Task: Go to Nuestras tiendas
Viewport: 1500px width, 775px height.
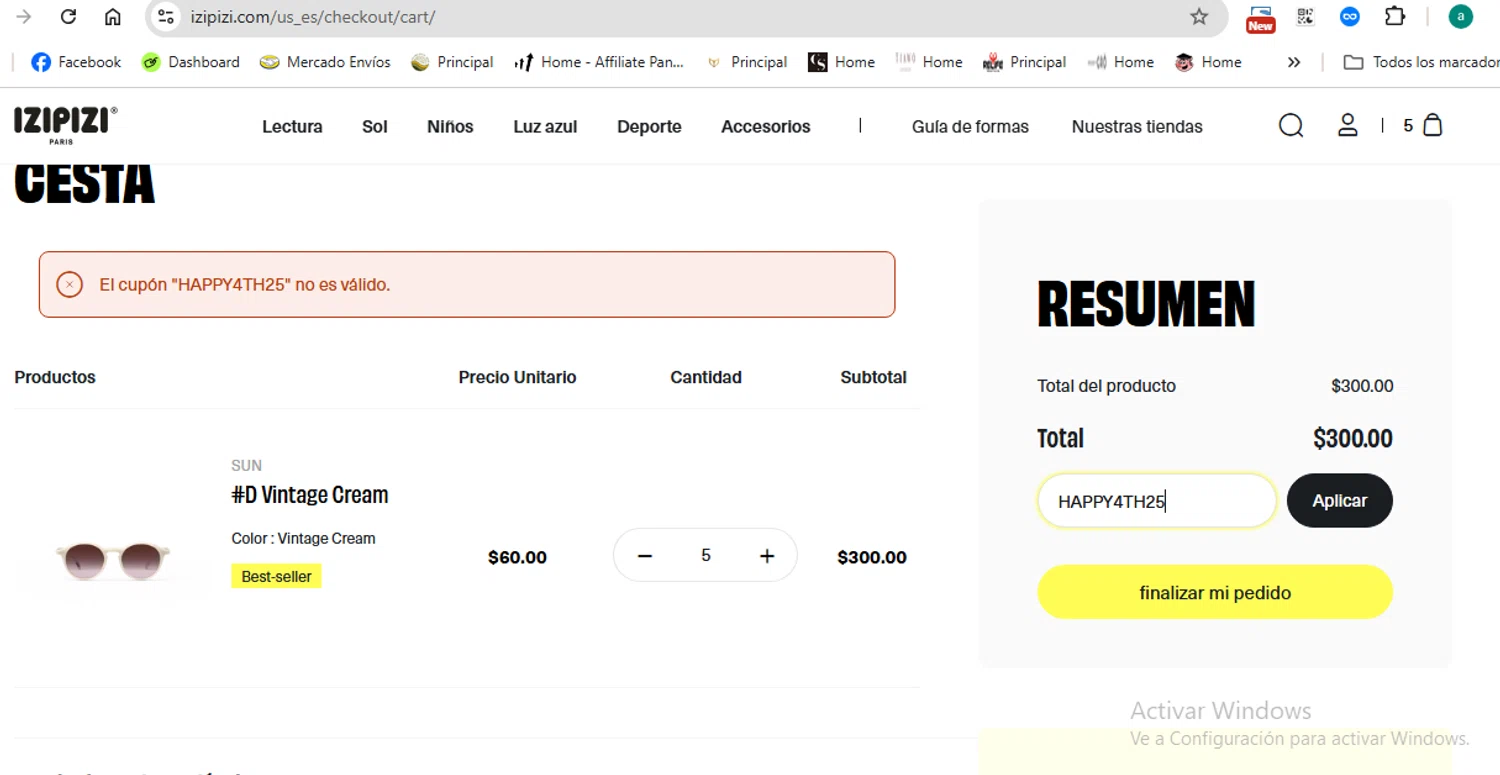Action: [1137, 127]
